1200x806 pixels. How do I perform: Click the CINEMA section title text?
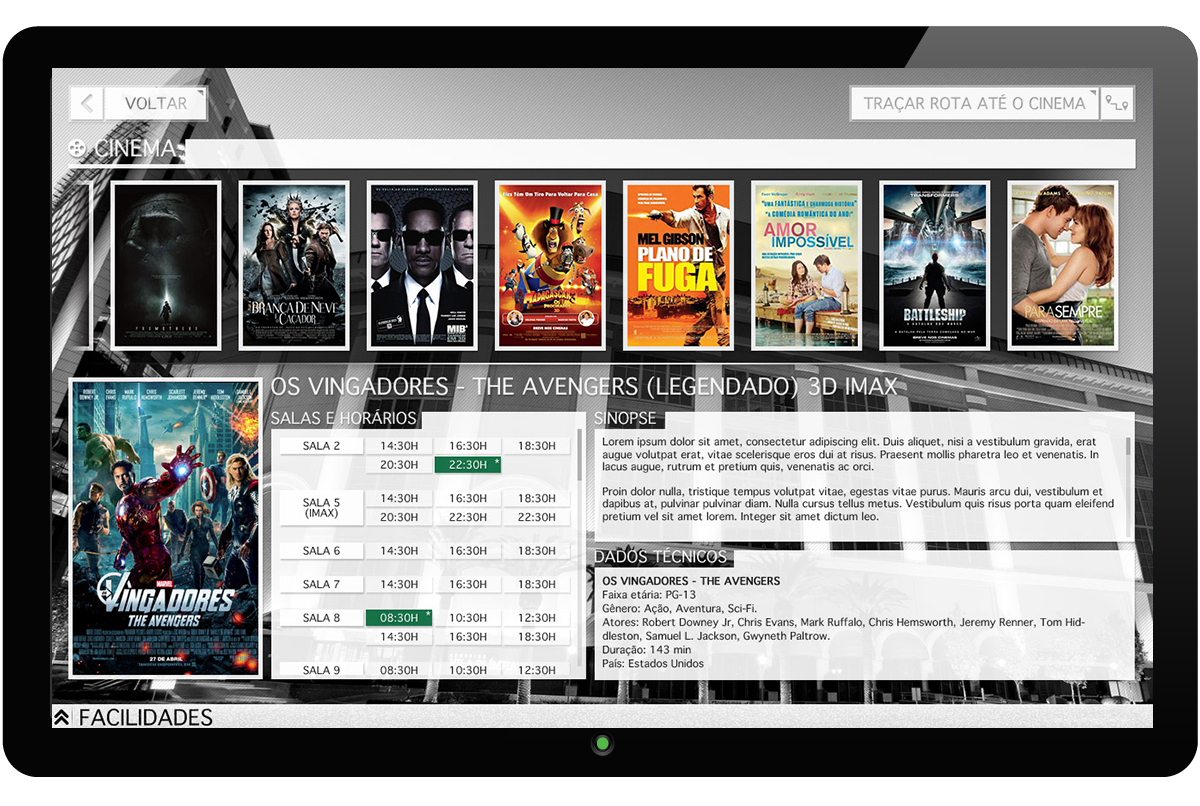135,149
